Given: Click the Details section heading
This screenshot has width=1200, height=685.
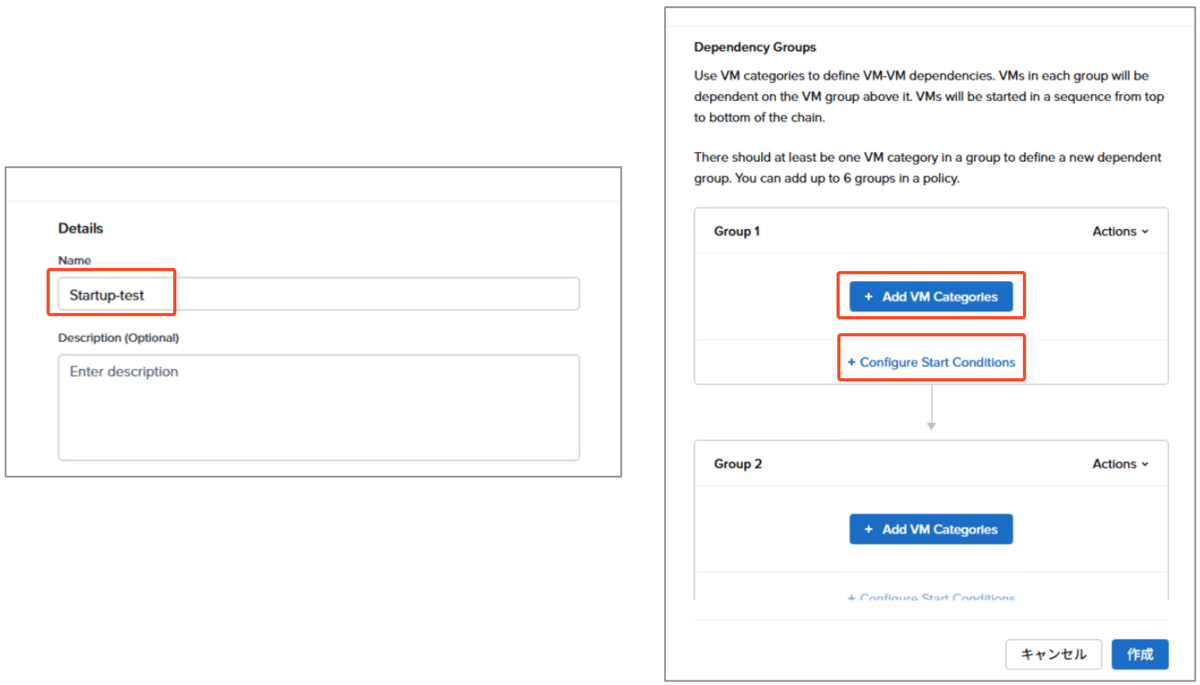Looking at the screenshot, I should click(80, 228).
